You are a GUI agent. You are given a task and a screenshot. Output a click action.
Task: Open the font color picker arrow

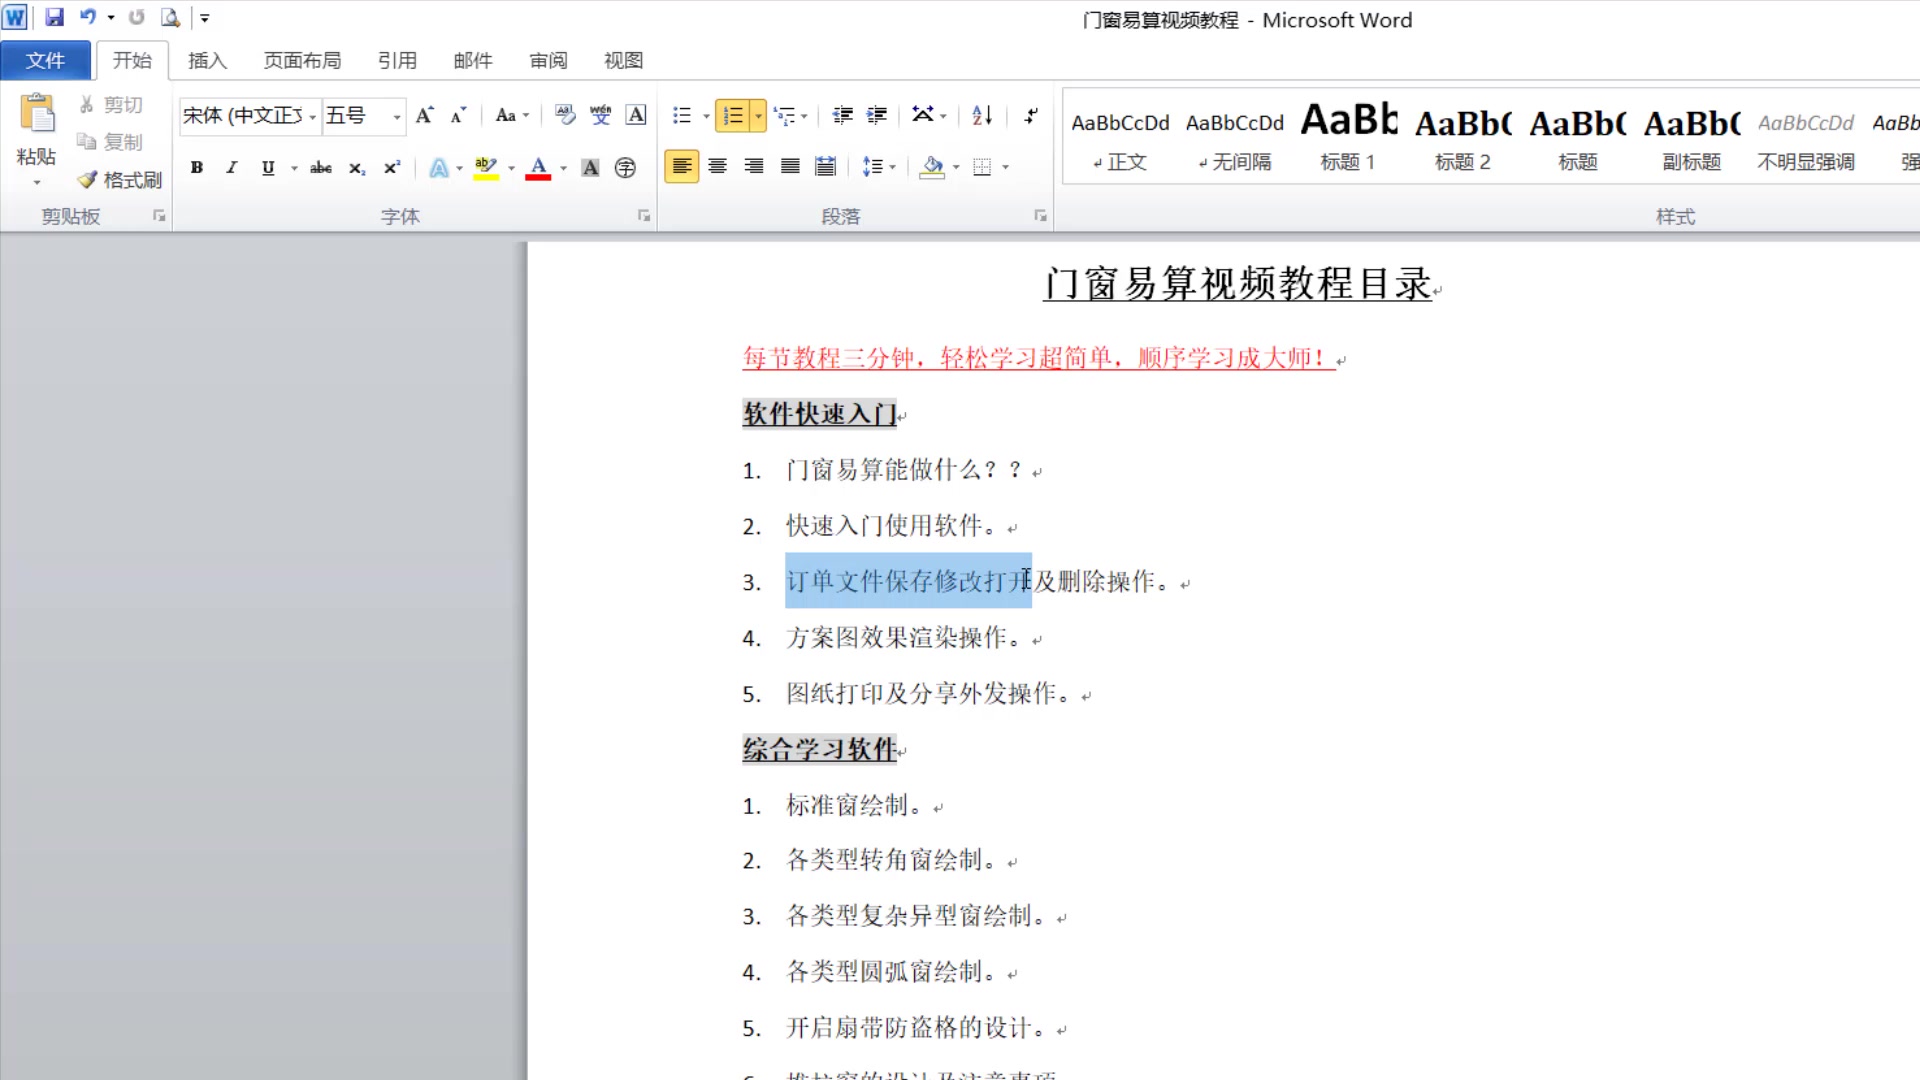pyautogui.click(x=562, y=167)
